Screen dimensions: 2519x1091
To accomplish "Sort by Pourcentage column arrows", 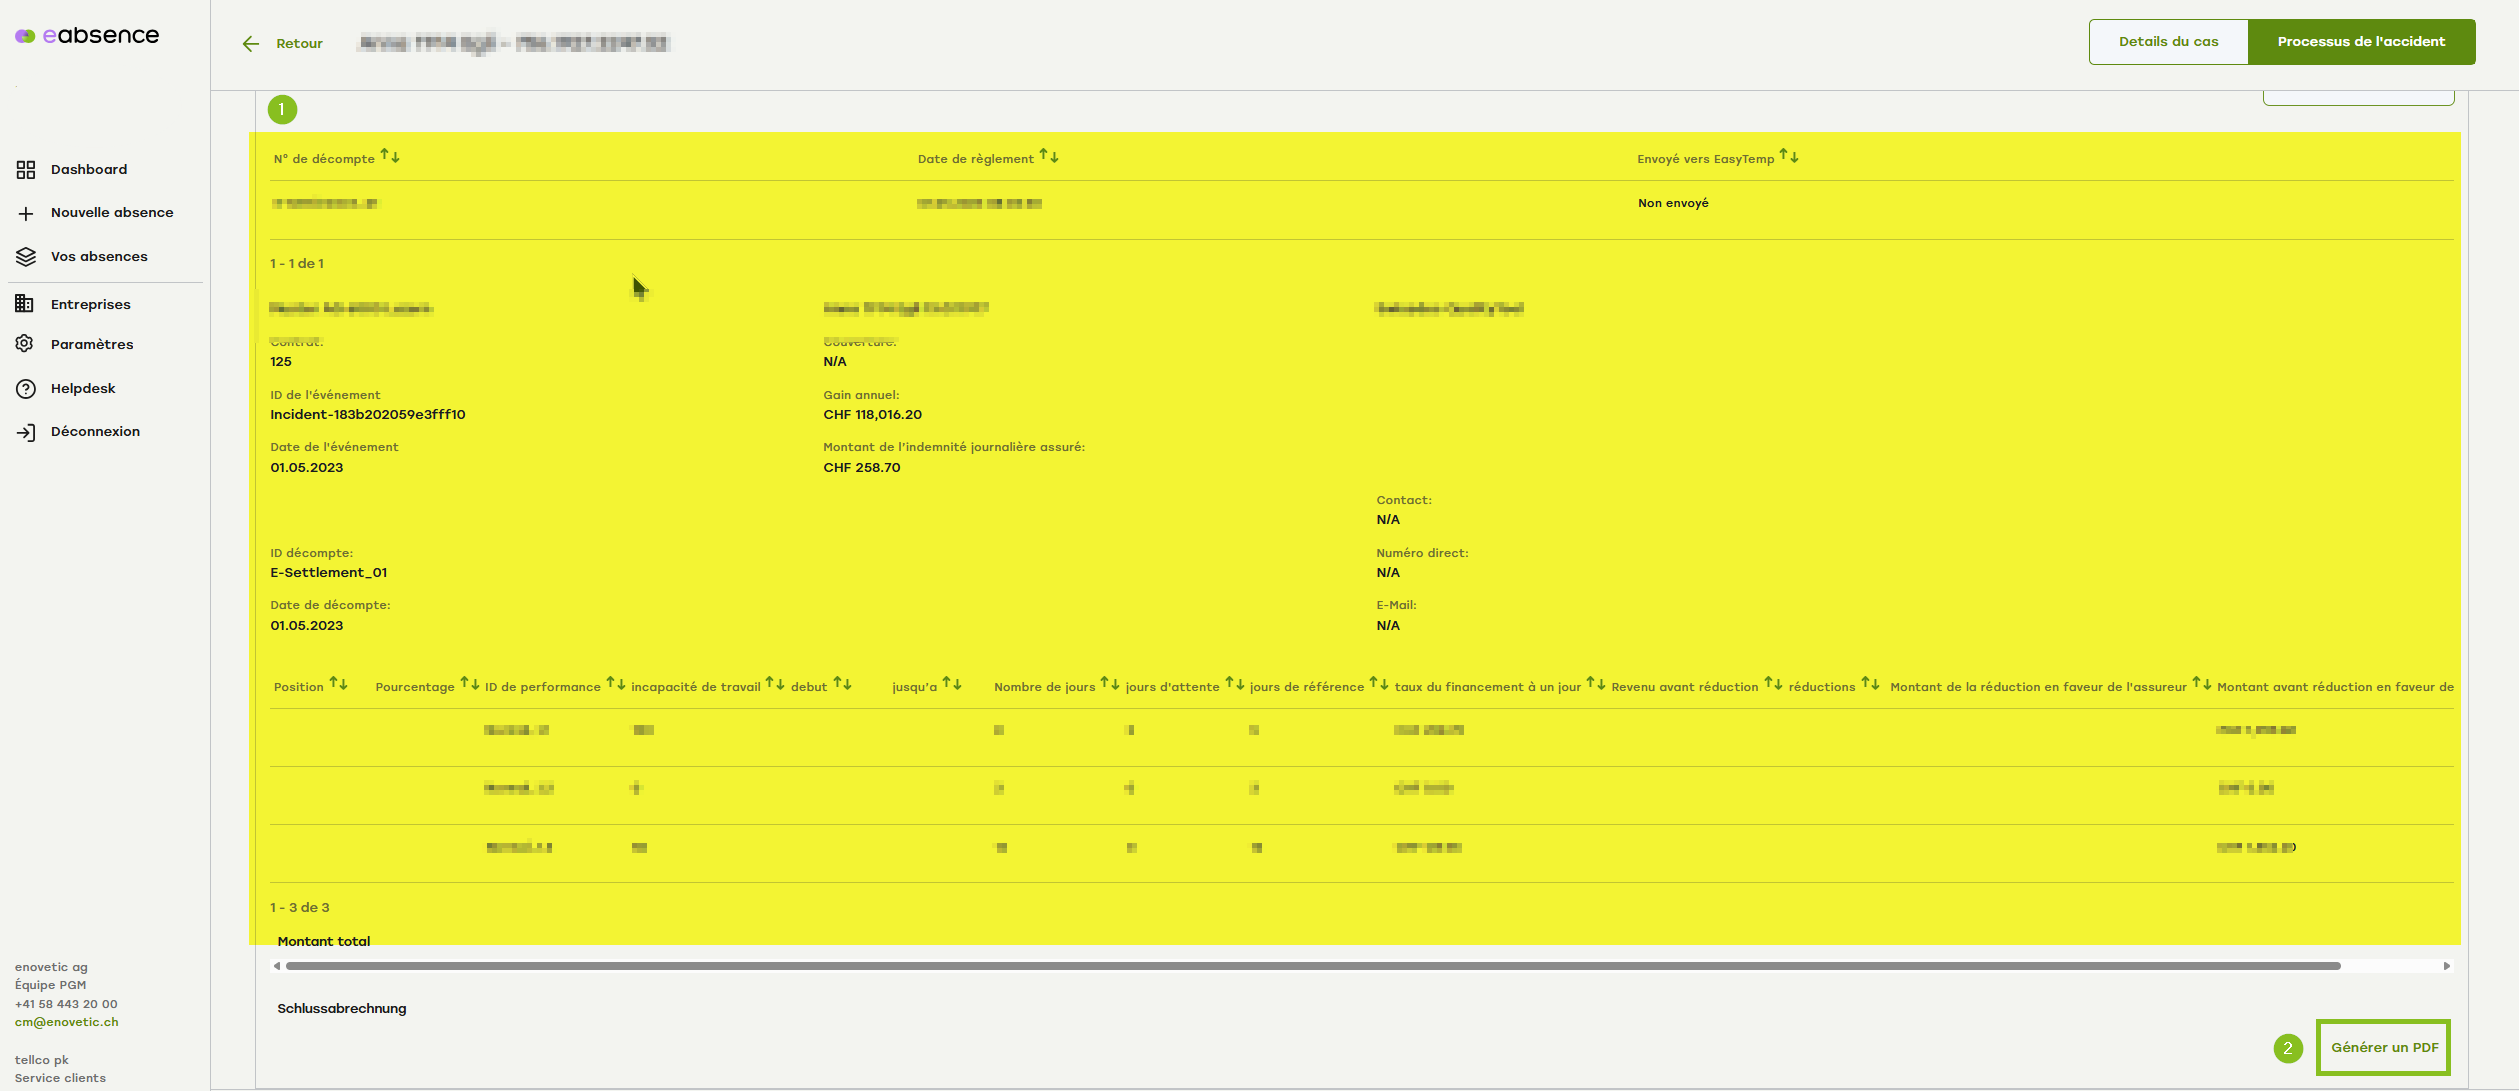I will 469,685.
